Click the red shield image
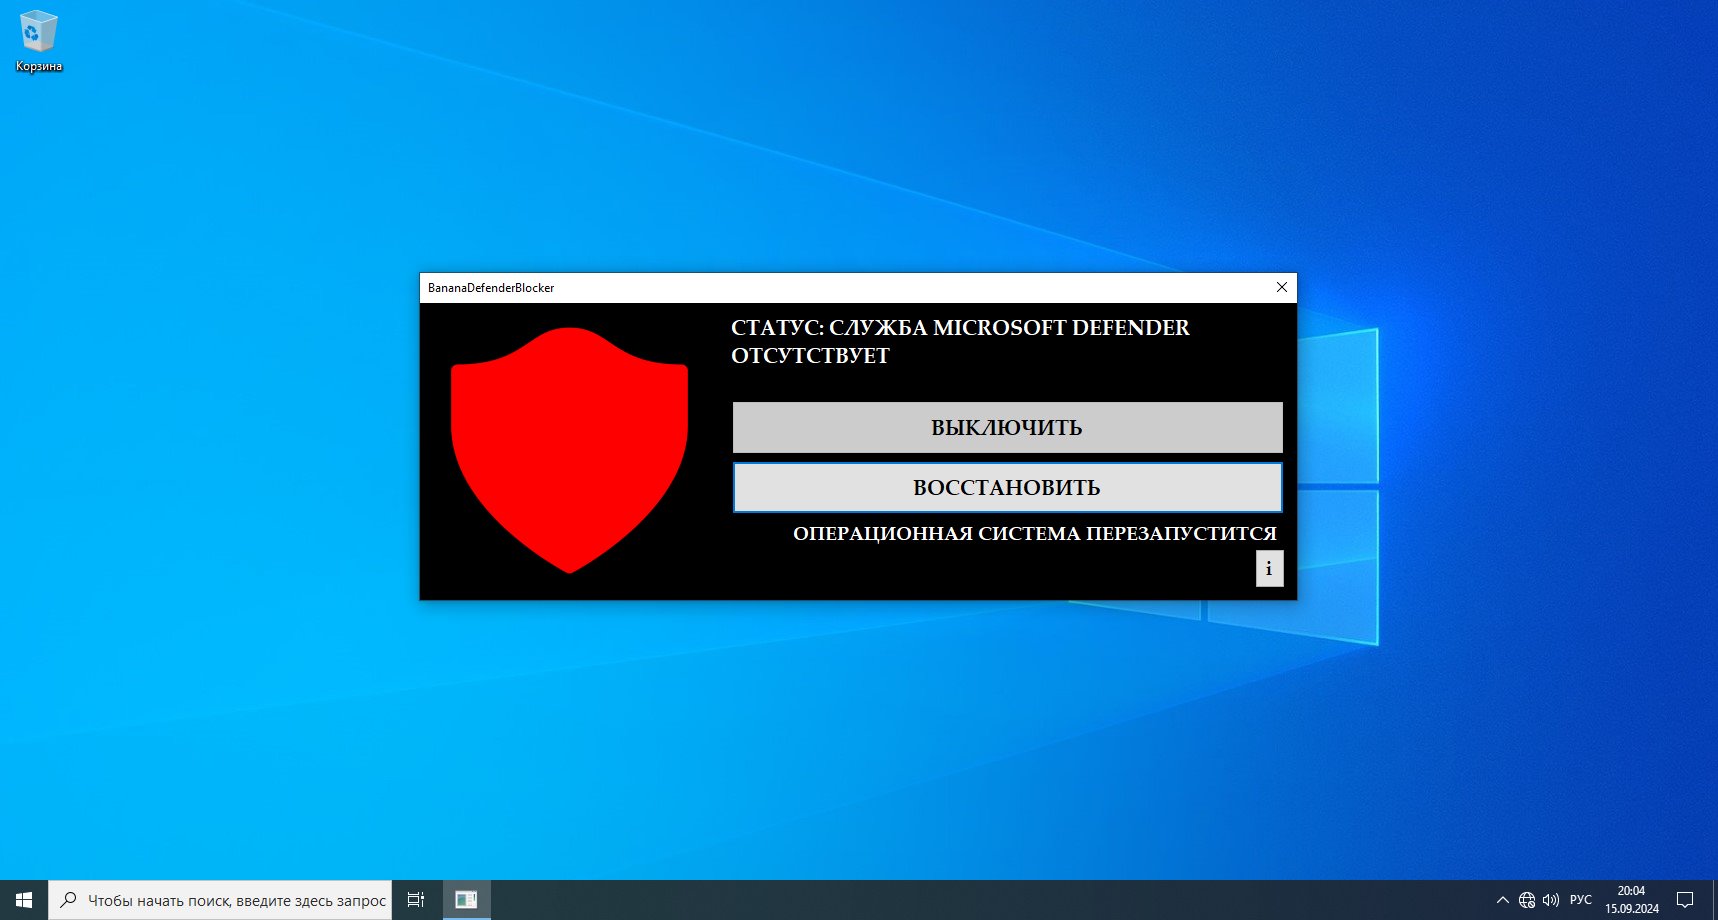This screenshot has width=1718, height=920. [x=569, y=450]
